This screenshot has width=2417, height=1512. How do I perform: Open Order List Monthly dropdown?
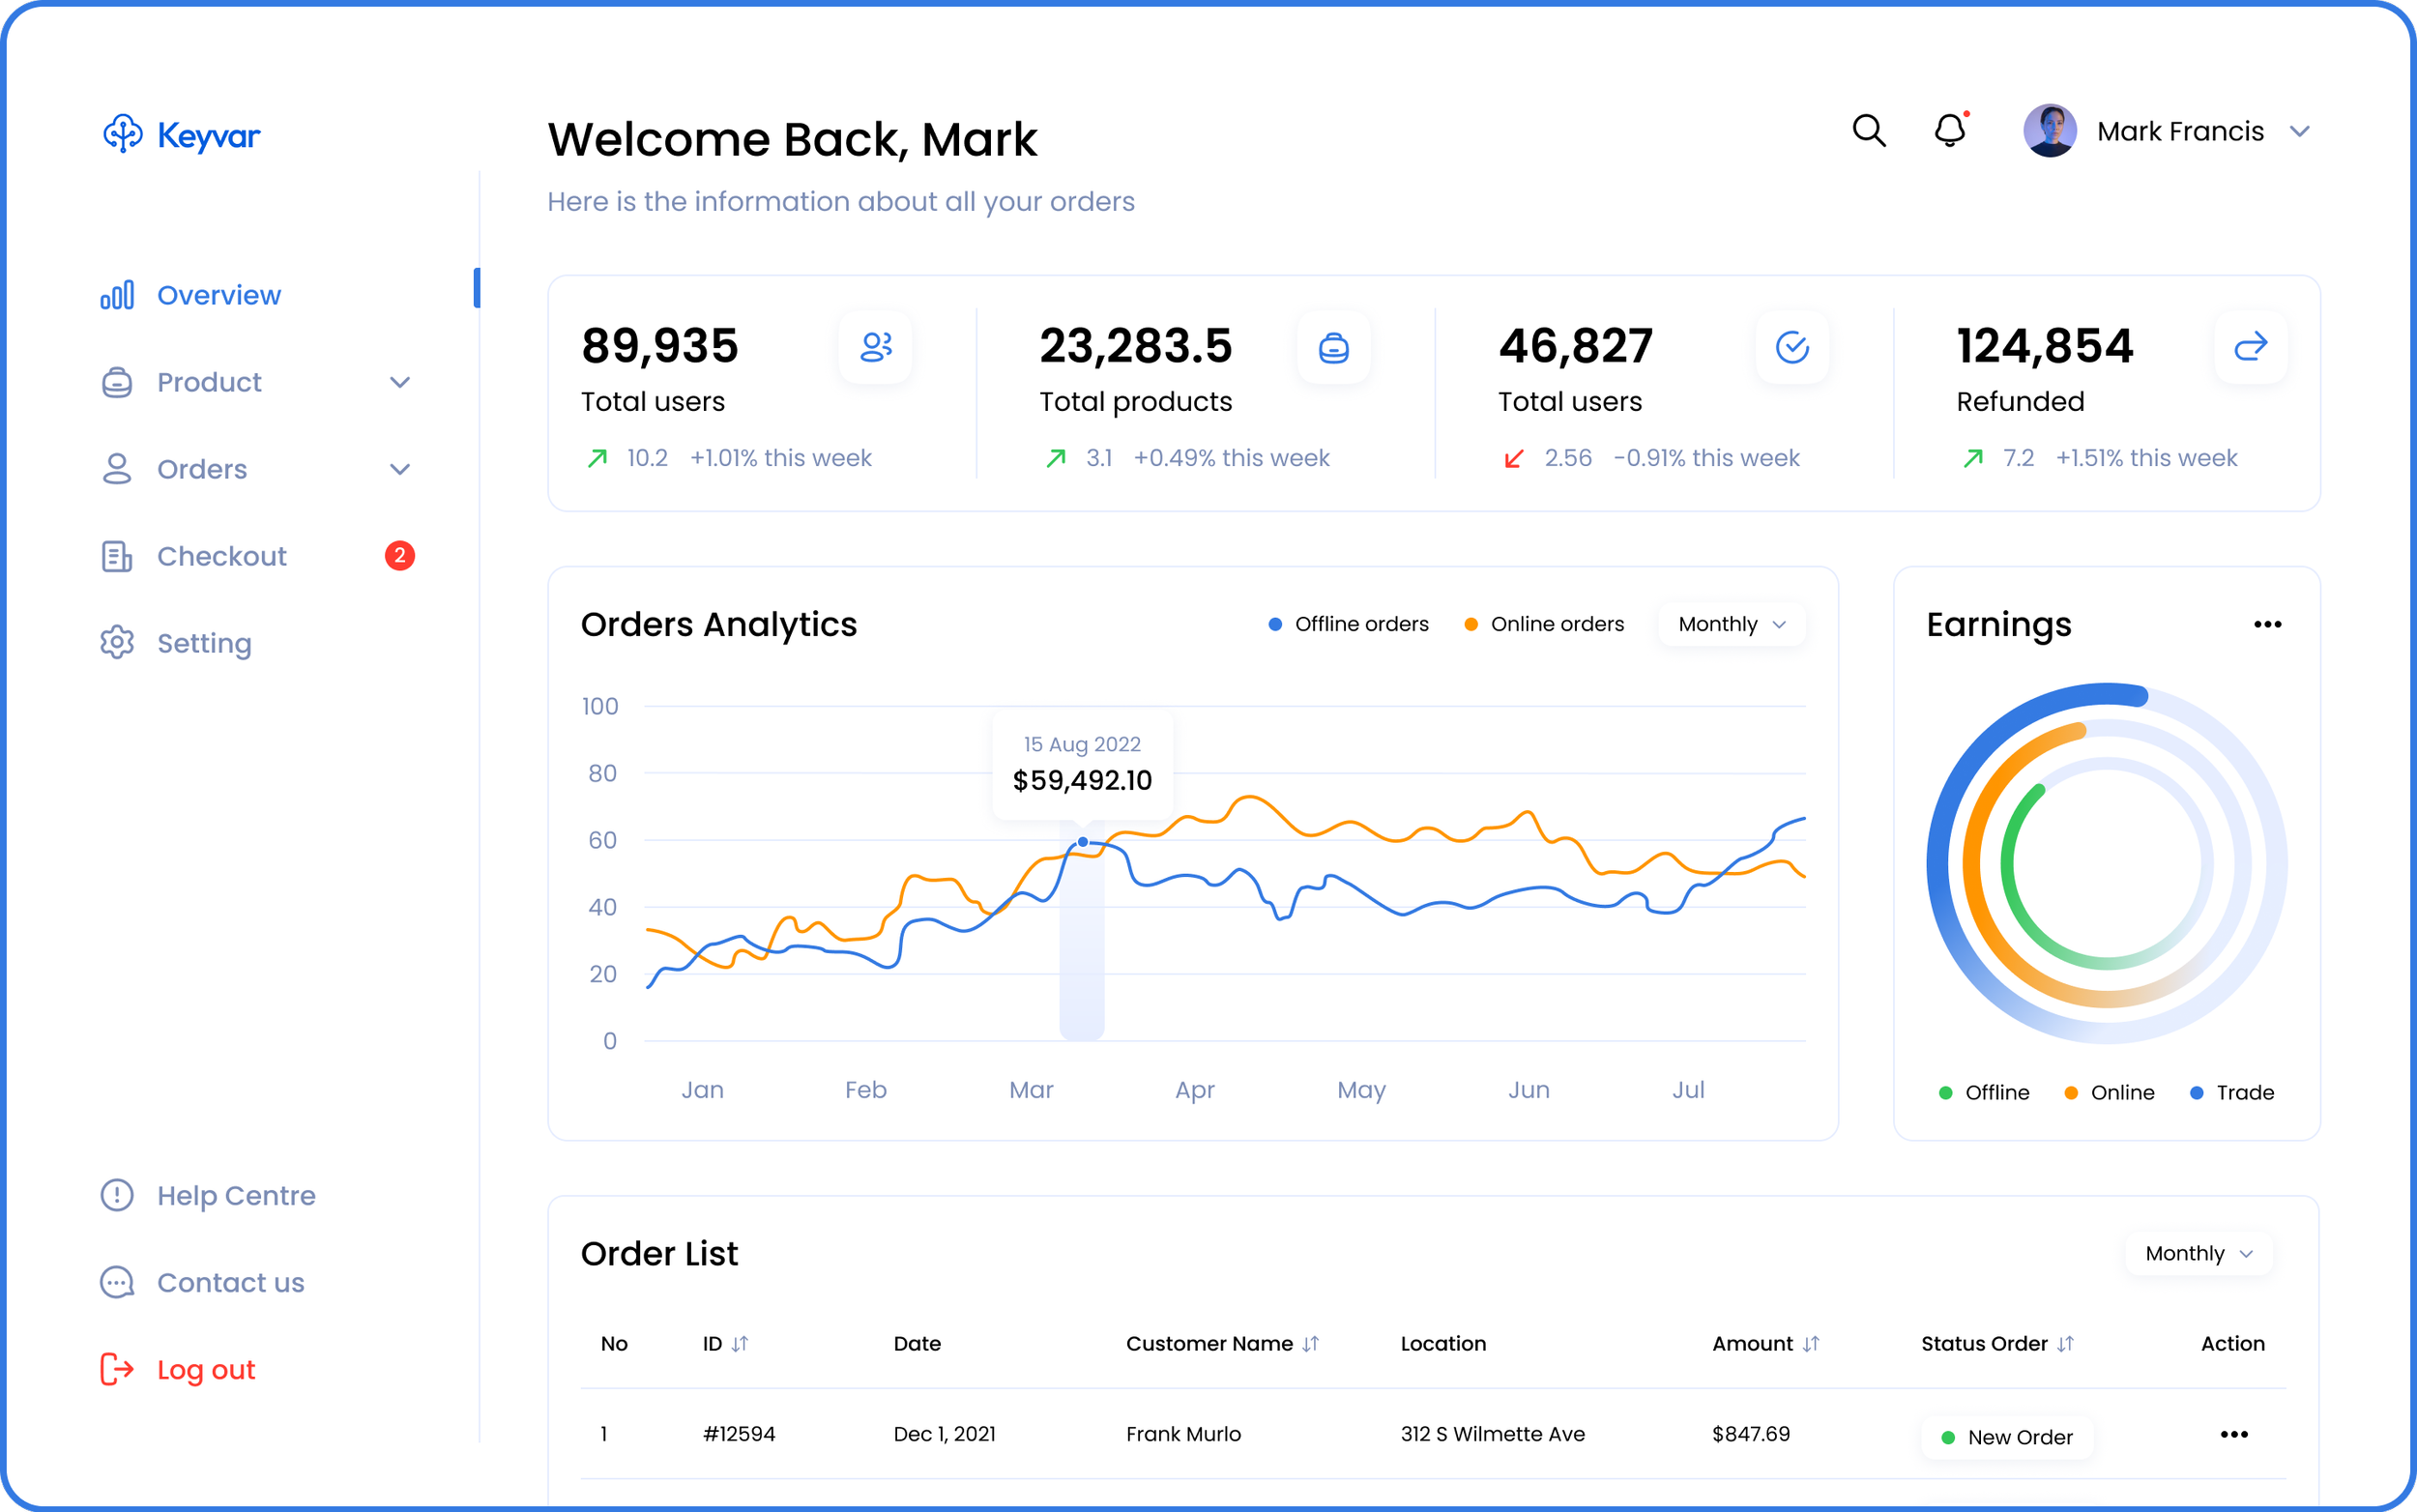click(2198, 1254)
